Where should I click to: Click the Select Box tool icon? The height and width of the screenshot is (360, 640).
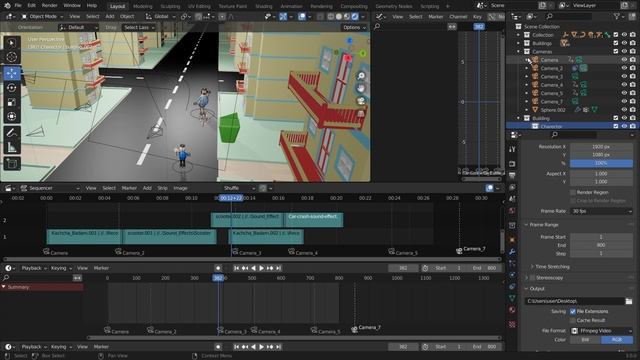[11, 42]
